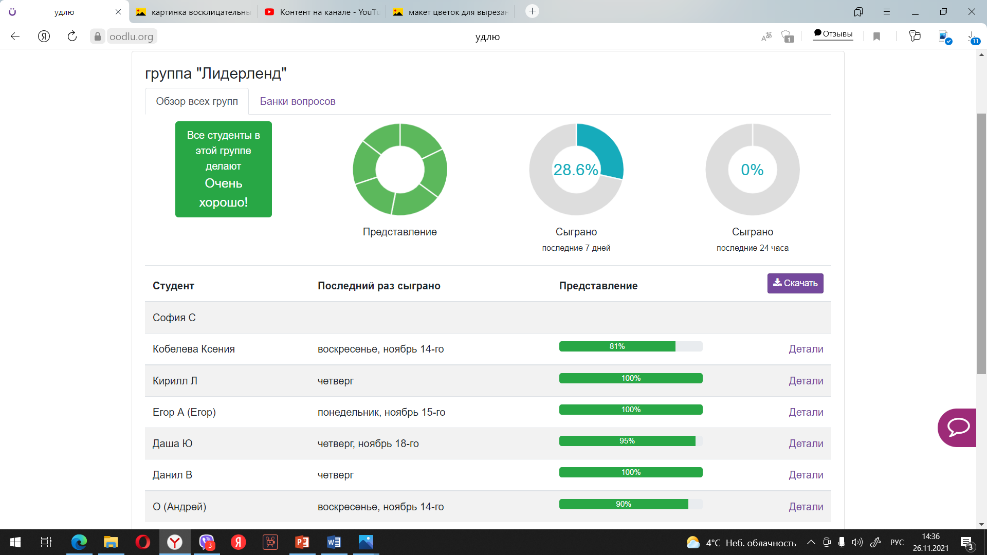
Task: Open a new tab with the plus icon
Action: (x=532, y=12)
